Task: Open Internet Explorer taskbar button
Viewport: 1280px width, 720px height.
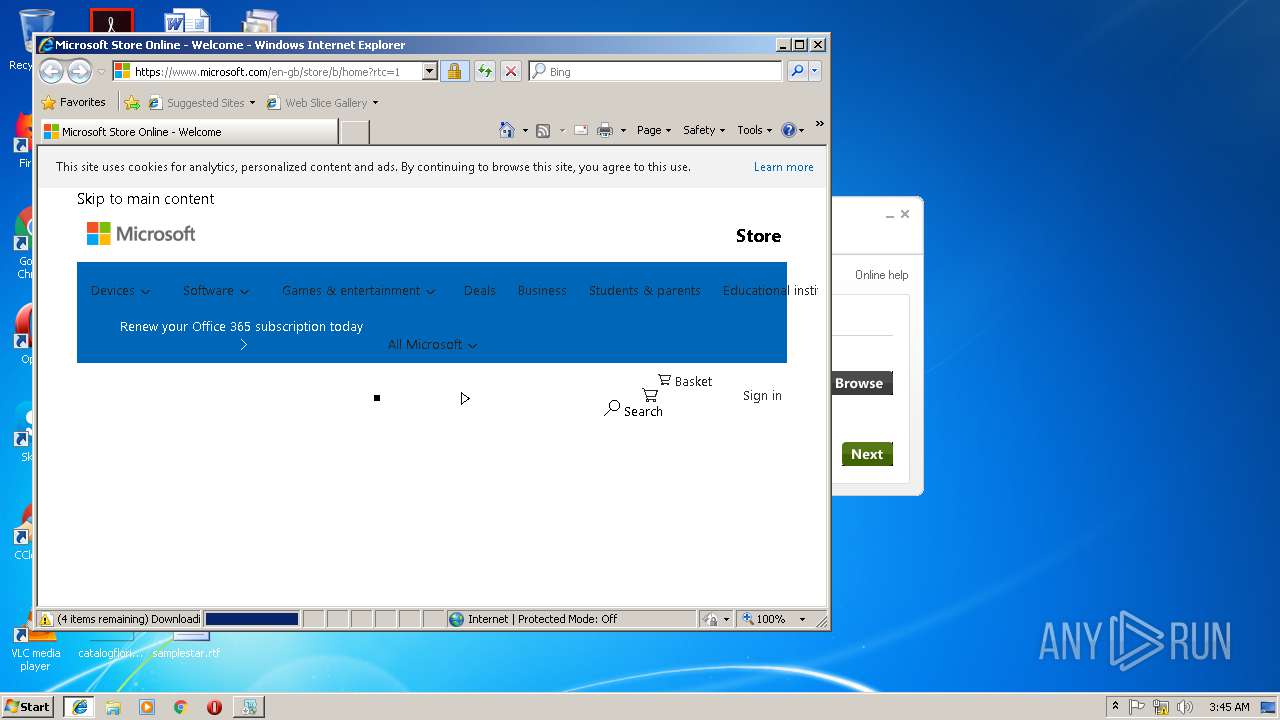Action: click(x=80, y=707)
